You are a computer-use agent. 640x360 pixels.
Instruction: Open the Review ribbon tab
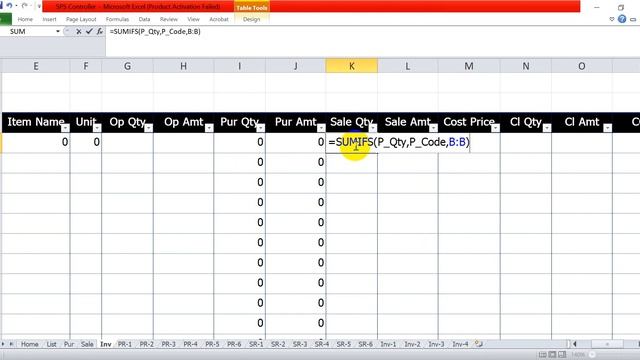click(169, 19)
